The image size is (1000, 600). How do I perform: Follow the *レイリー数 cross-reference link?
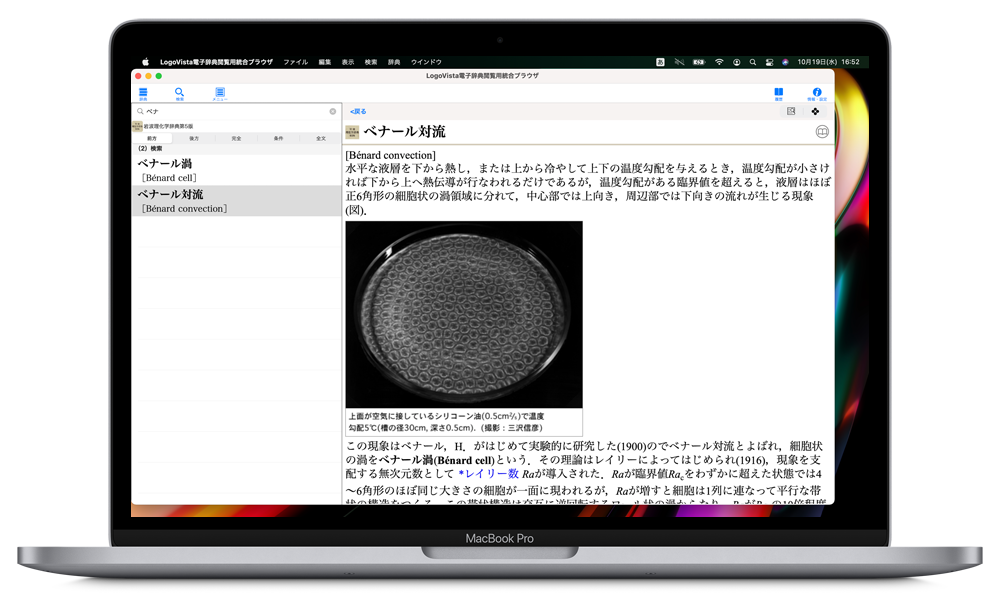489,474
